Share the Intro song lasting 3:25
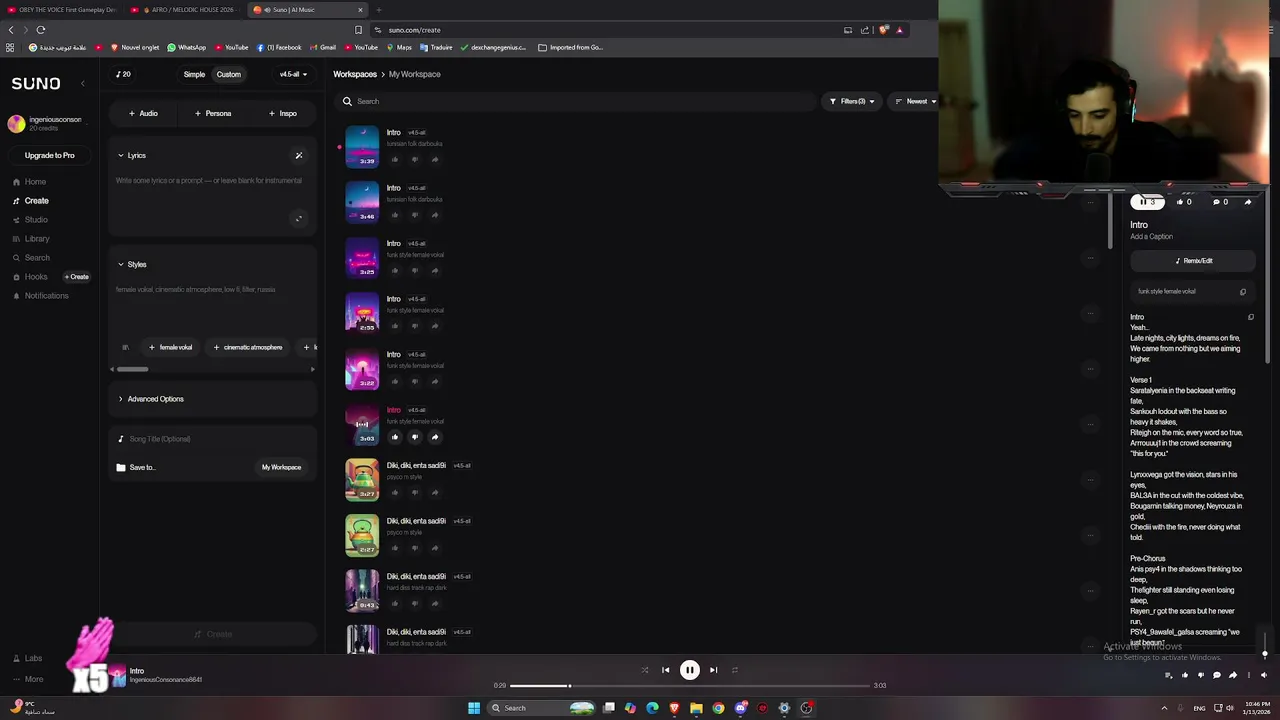Screen dimensions: 1280x720 [435, 270]
